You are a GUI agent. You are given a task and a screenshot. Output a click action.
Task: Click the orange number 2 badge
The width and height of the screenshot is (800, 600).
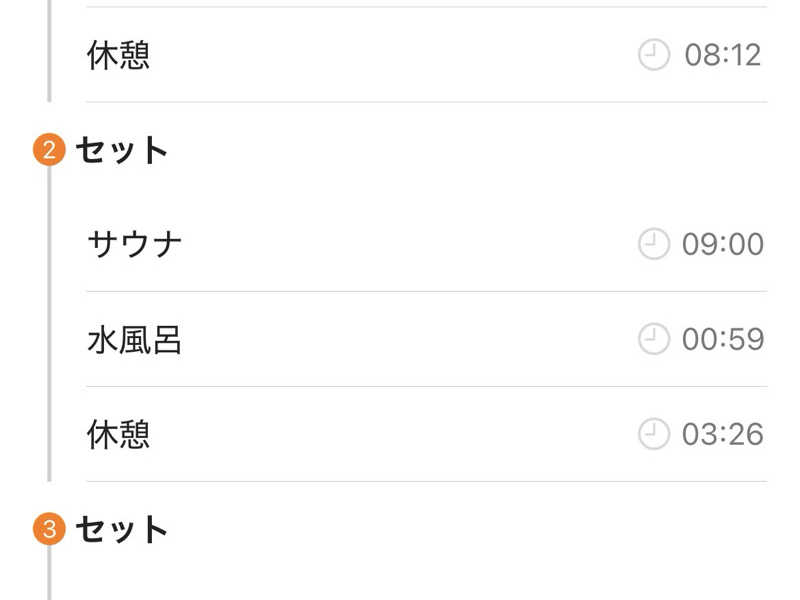pyautogui.click(x=49, y=151)
